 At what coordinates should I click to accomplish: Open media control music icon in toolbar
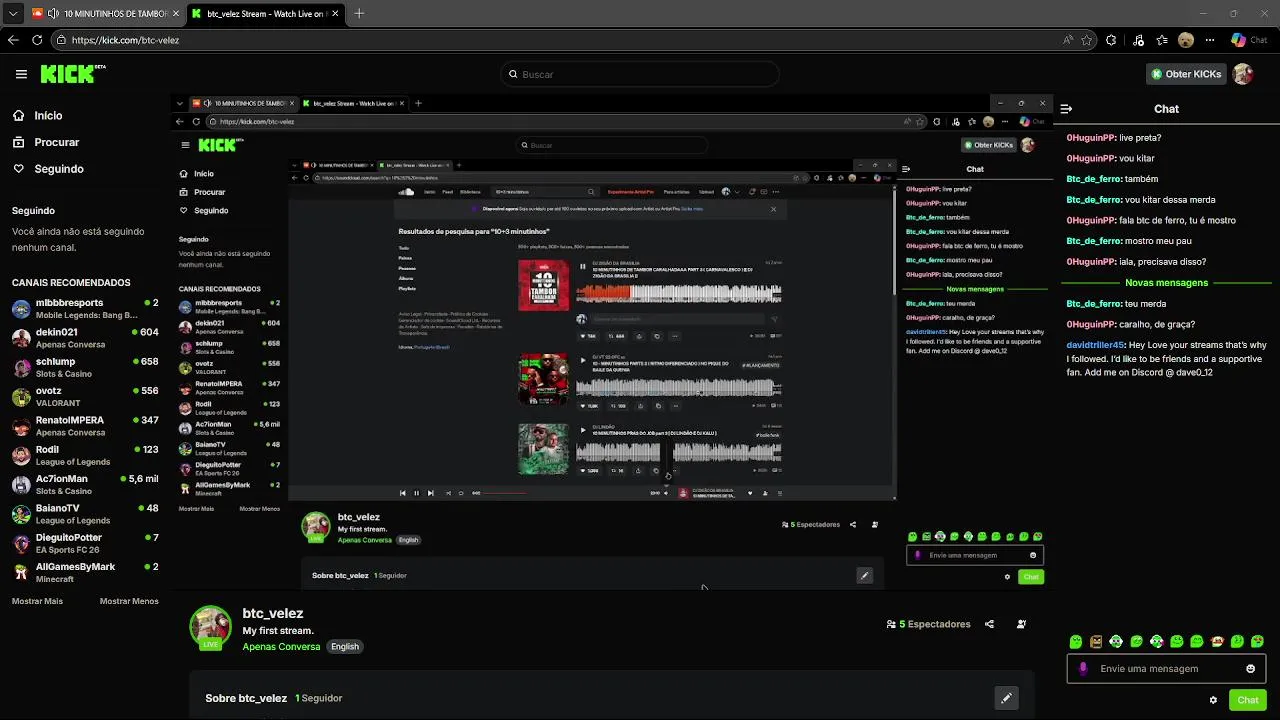tap(1138, 40)
